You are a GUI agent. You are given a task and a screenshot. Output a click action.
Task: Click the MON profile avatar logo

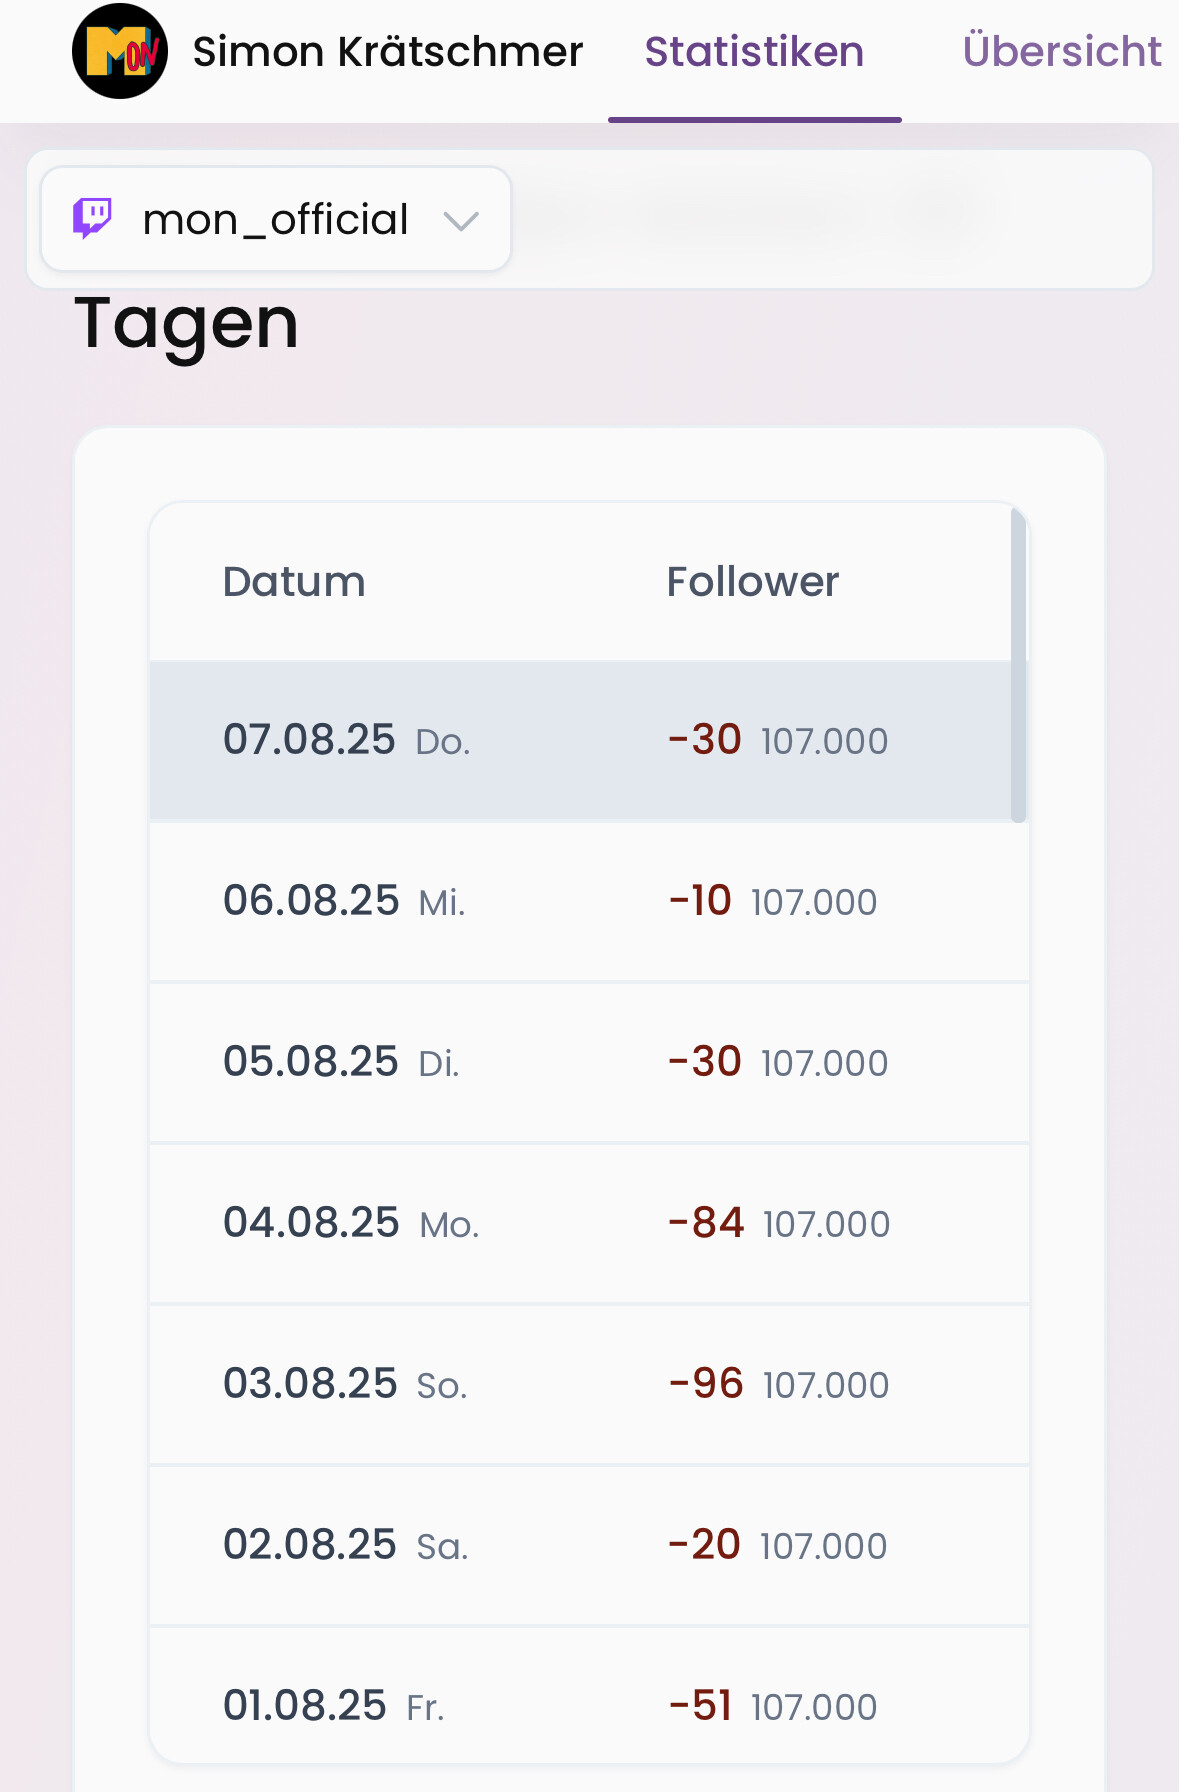coord(120,51)
